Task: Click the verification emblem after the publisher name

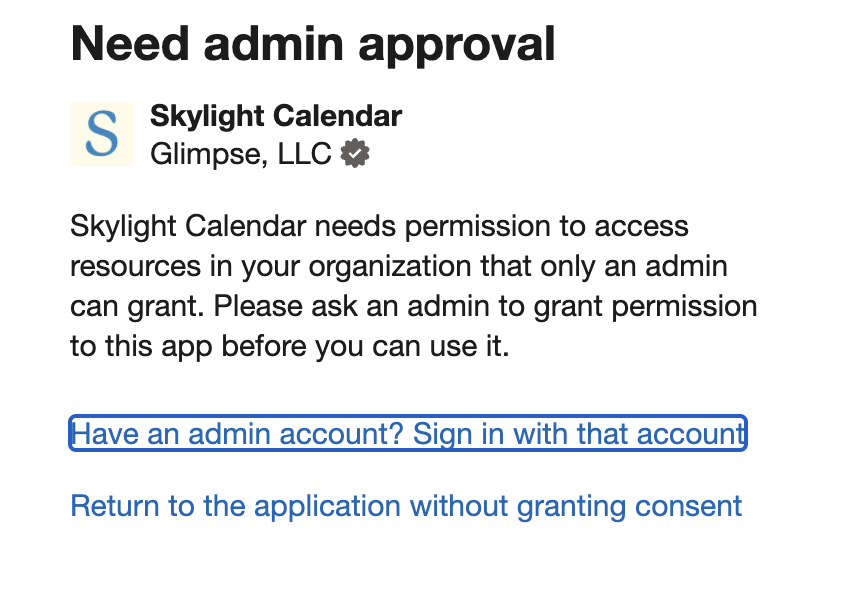Action: (x=355, y=153)
